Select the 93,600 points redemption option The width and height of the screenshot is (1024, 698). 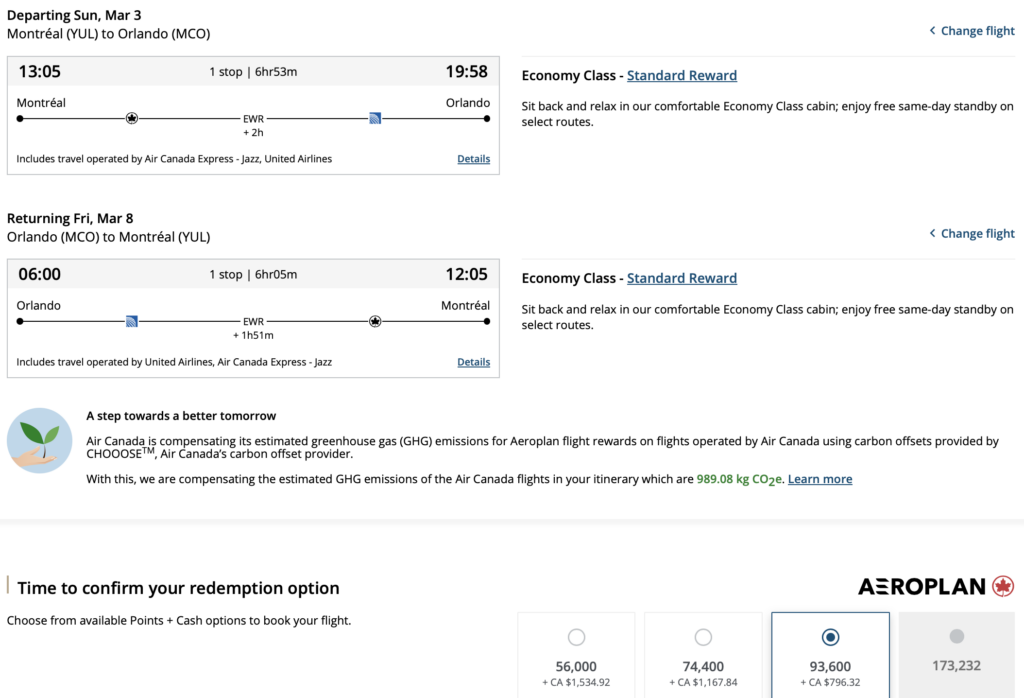tap(830, 637)
